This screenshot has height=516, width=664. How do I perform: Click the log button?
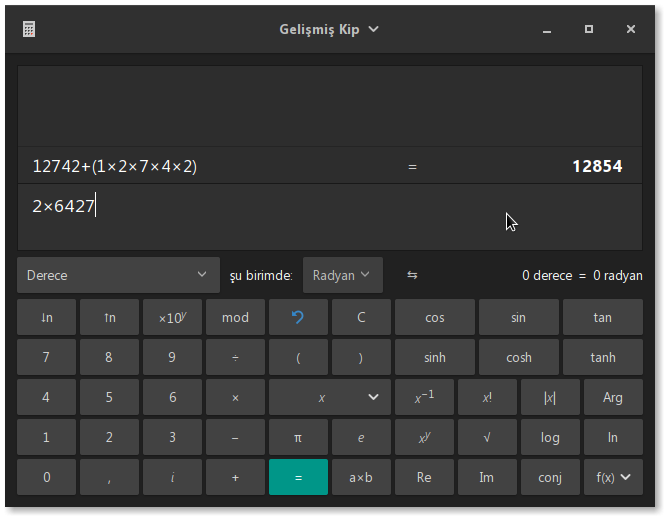[550, 437]
